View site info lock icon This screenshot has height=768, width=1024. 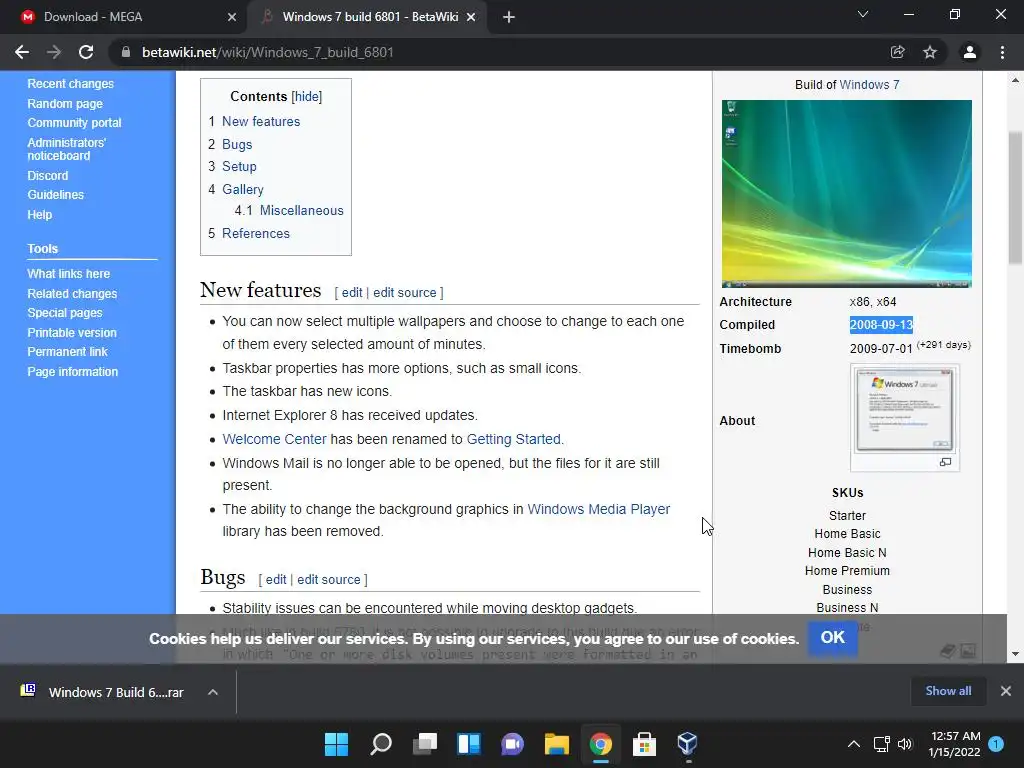click(125, 52)
